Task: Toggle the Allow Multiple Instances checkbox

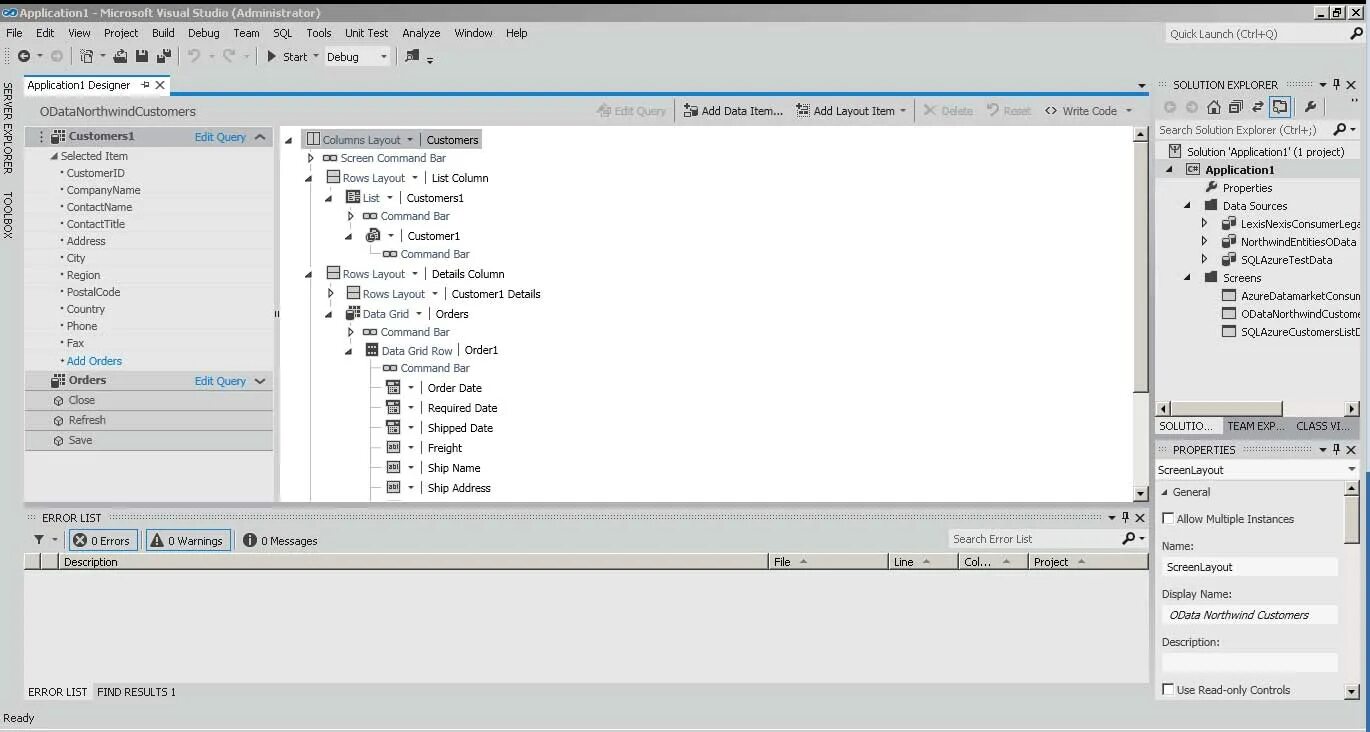Action: click(1168, 519)
